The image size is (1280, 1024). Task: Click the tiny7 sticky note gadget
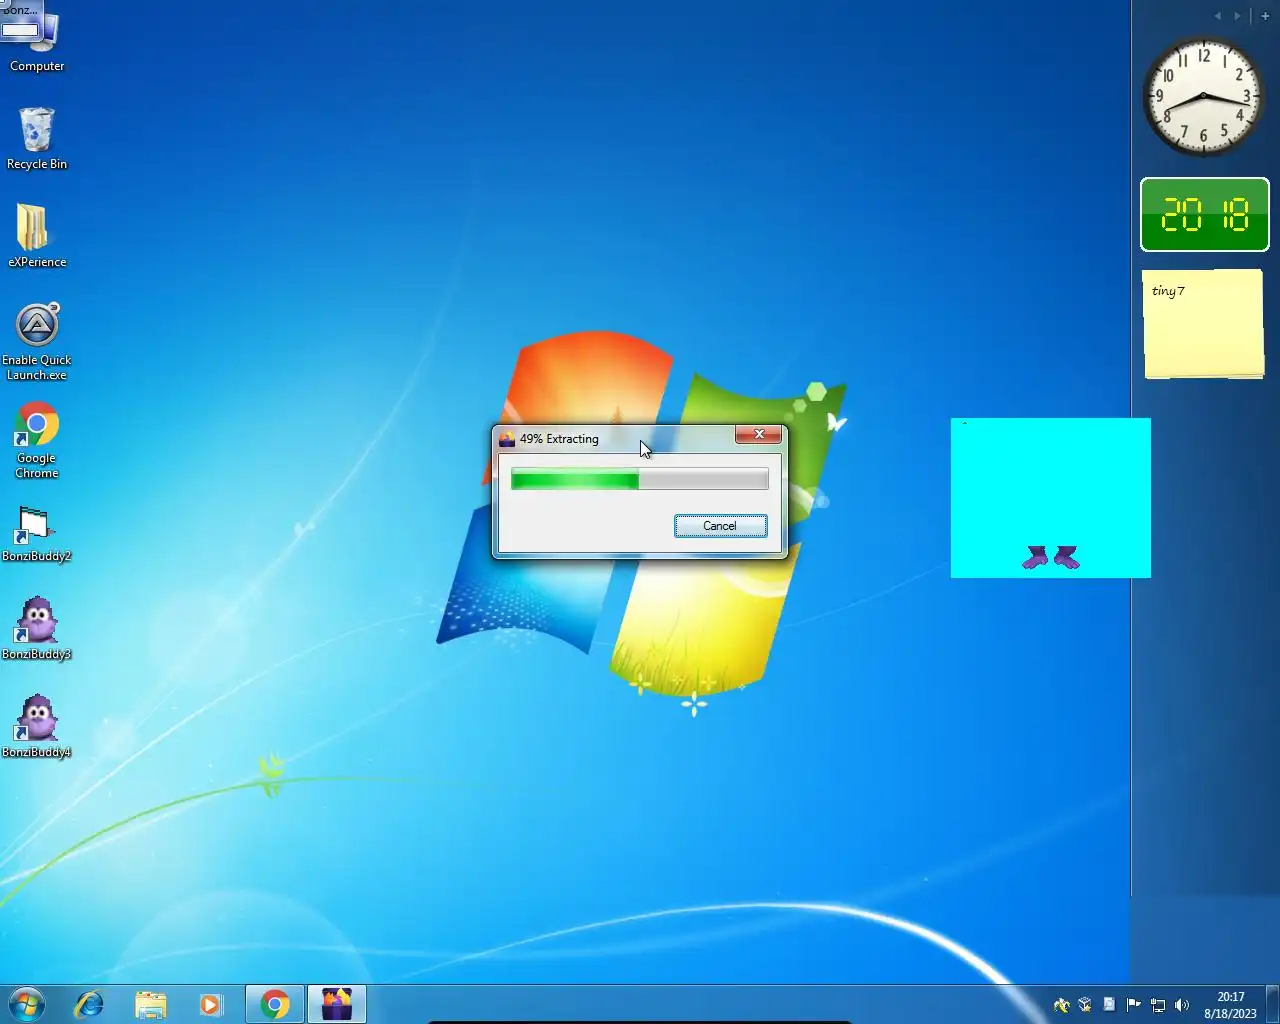1204,324
